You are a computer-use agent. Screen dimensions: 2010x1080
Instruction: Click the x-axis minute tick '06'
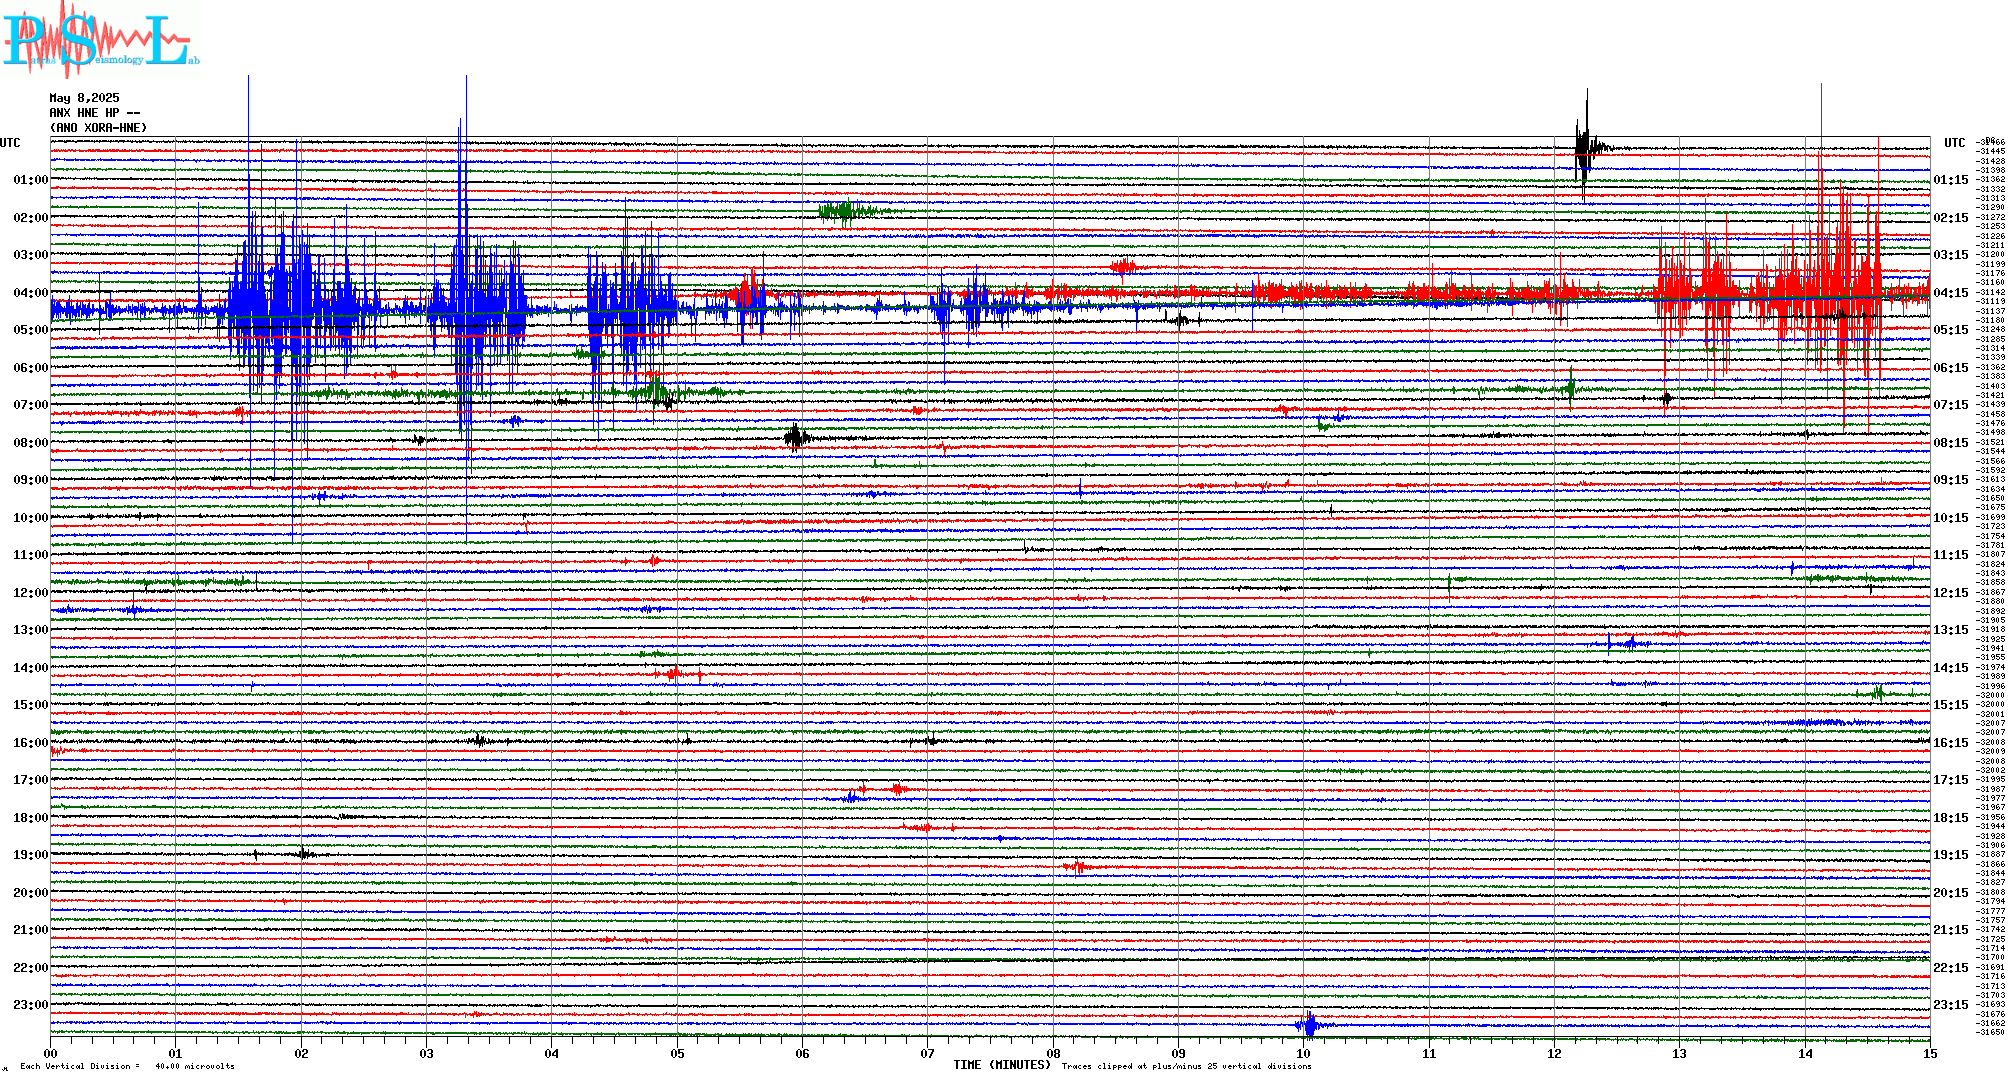point(802,1053)
